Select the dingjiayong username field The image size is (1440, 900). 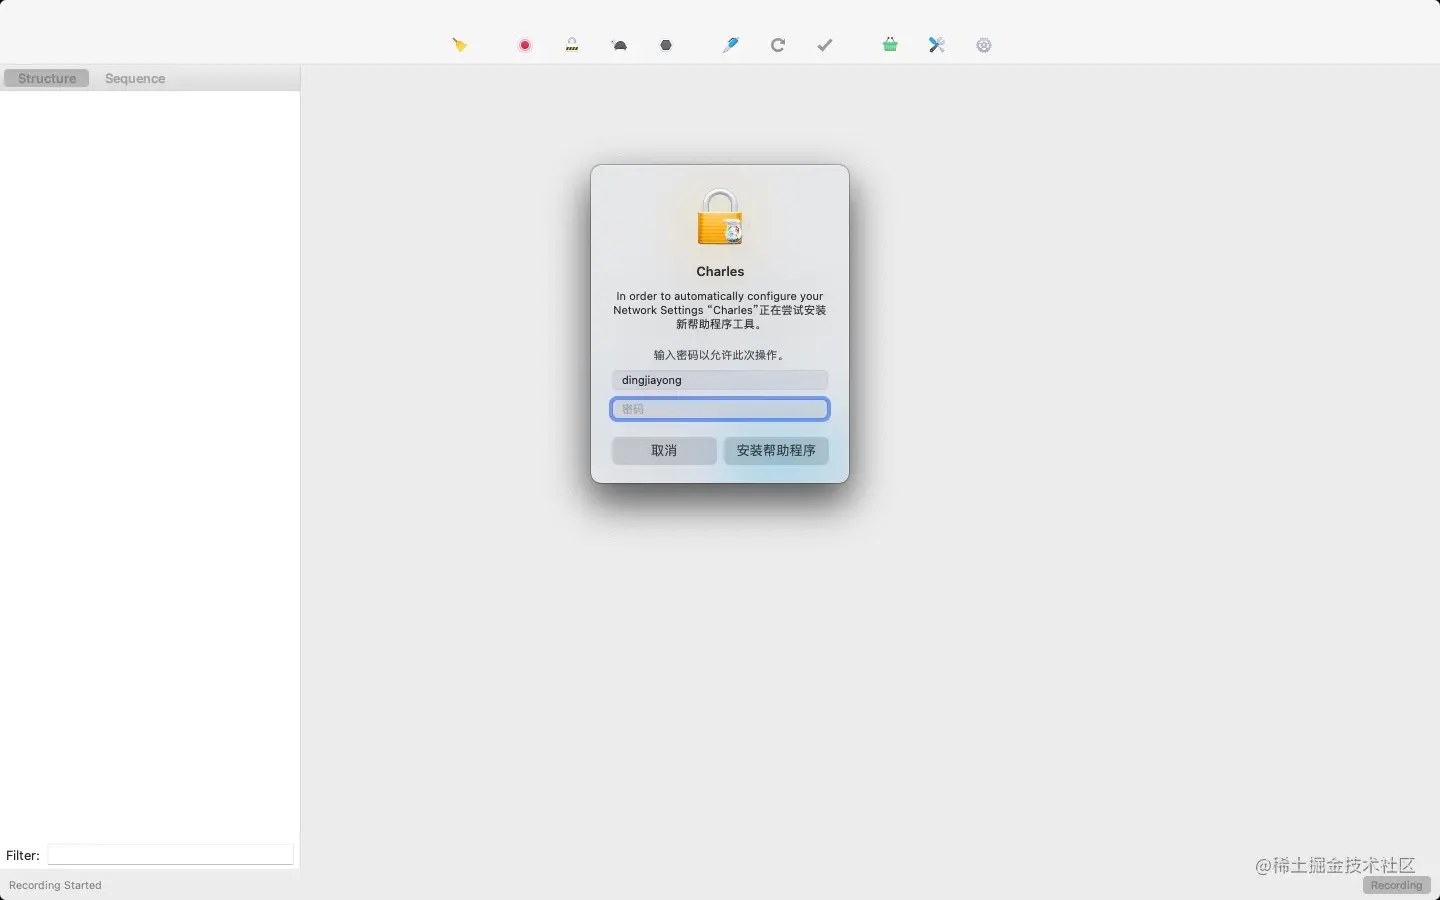pos(720,380)
